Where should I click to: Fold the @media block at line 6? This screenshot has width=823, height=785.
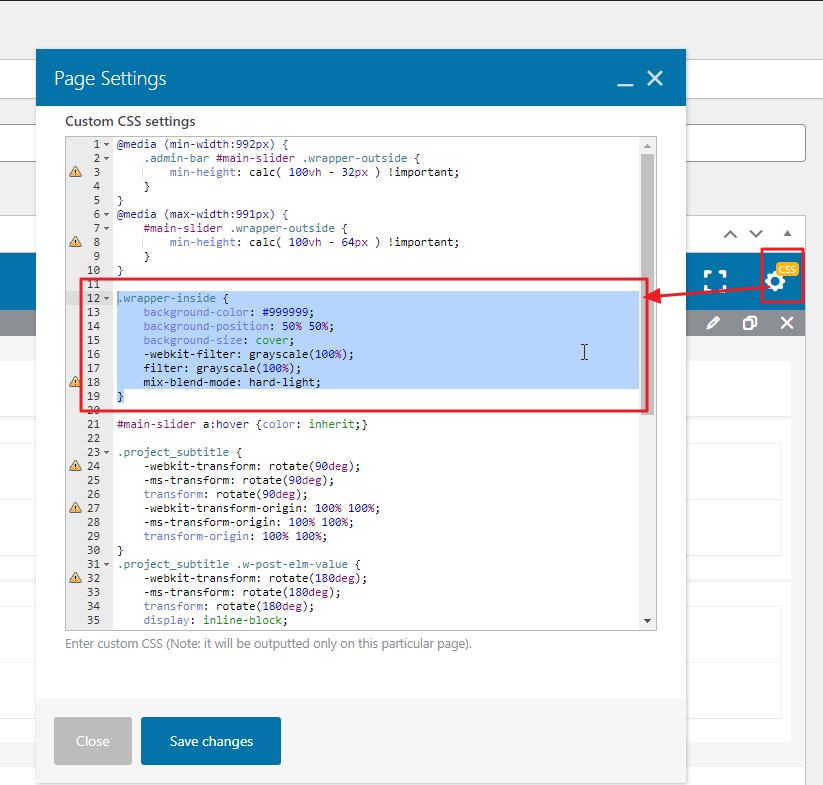tap(107, 214)
